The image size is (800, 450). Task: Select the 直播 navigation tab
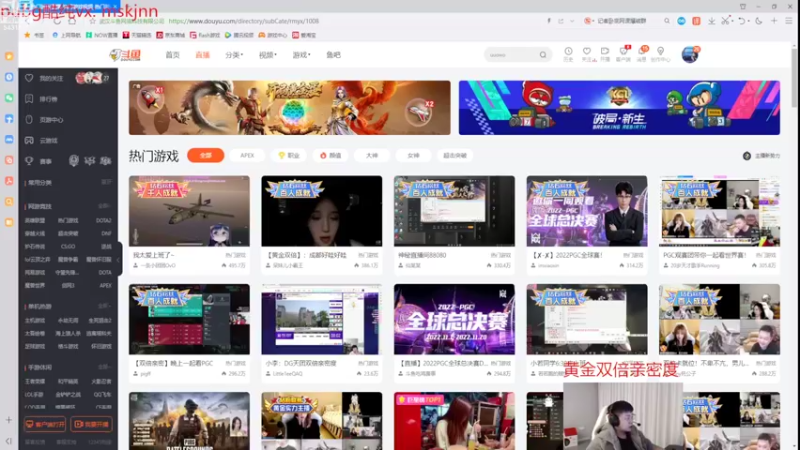(203, 55)
